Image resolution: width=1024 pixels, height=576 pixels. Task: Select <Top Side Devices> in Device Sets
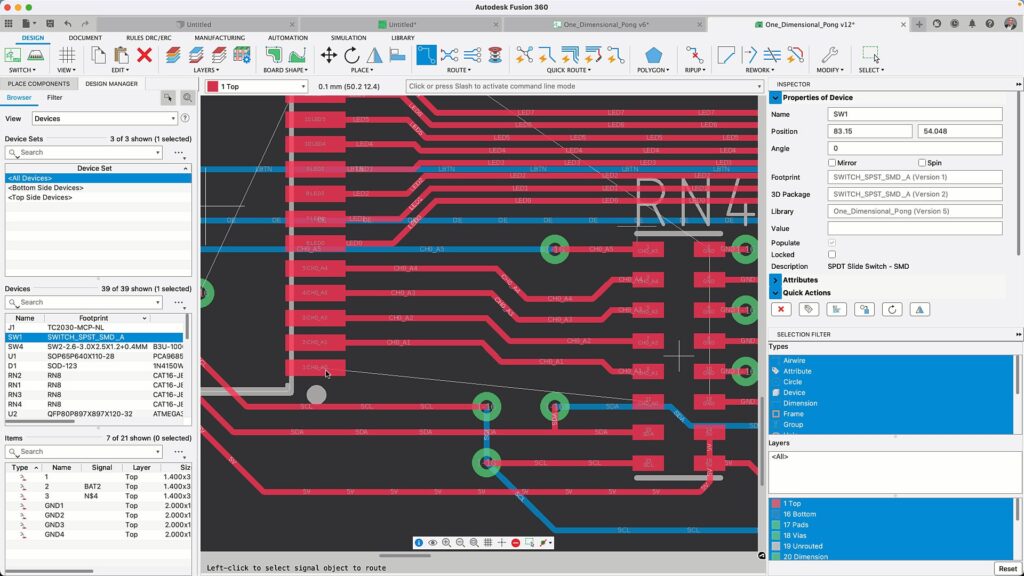40,197
